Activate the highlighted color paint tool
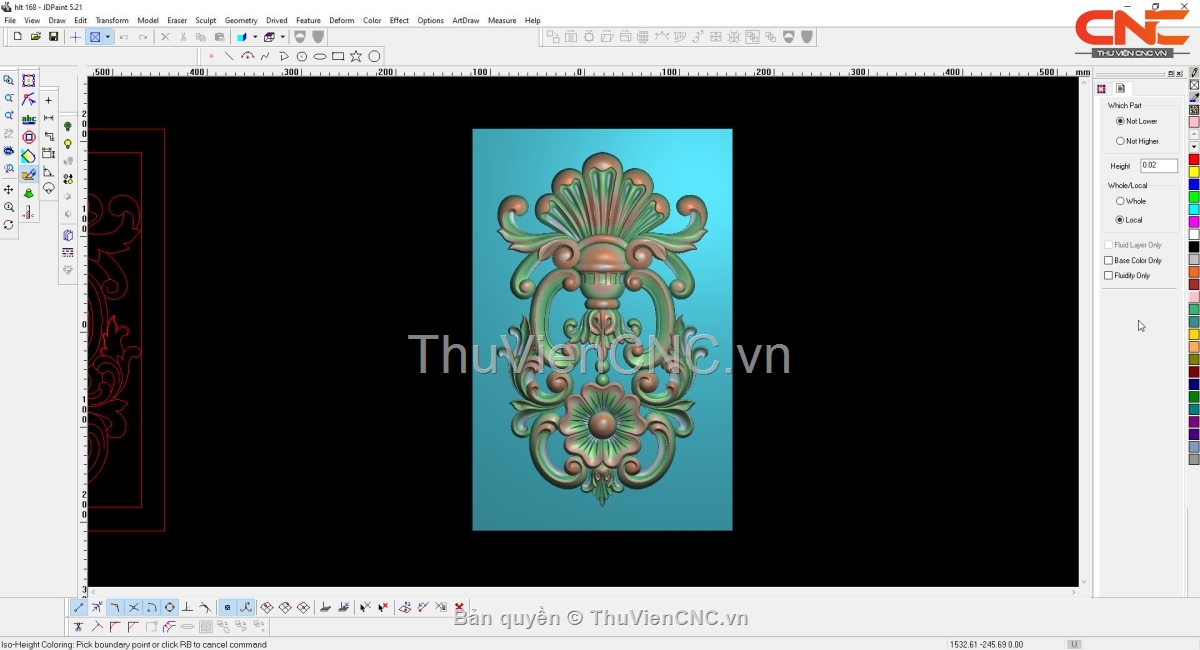The image size is (1200, 650). pyautogui.click(x=29, y=175)
